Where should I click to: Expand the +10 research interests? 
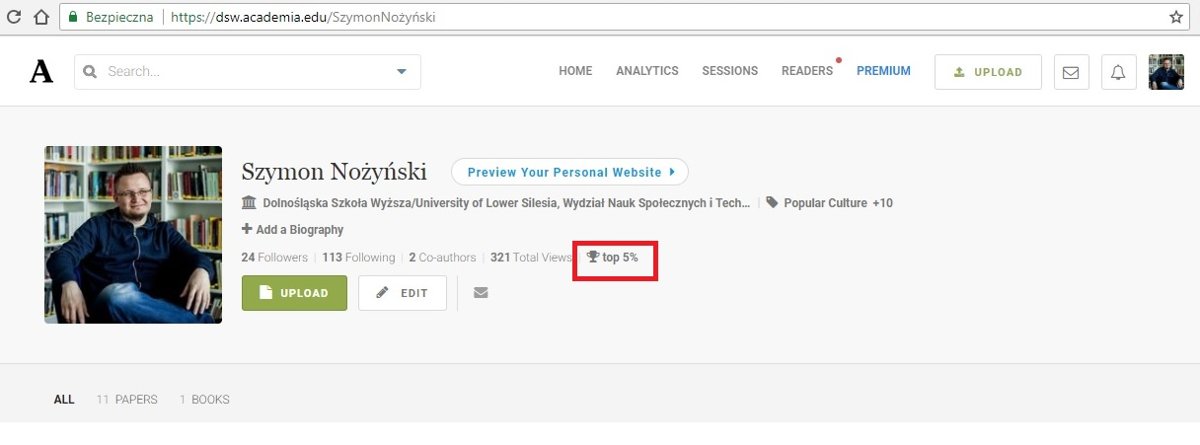[x=882, y=203]
